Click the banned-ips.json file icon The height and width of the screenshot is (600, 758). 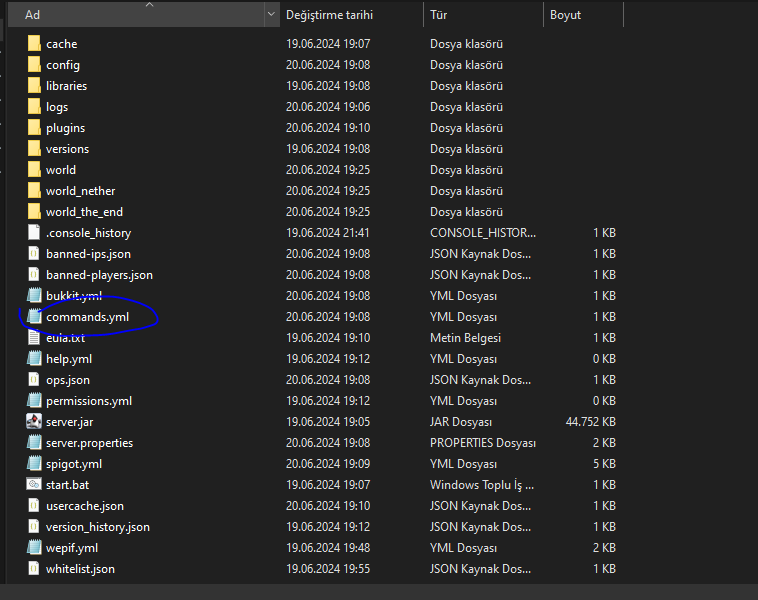click(34, 254)
